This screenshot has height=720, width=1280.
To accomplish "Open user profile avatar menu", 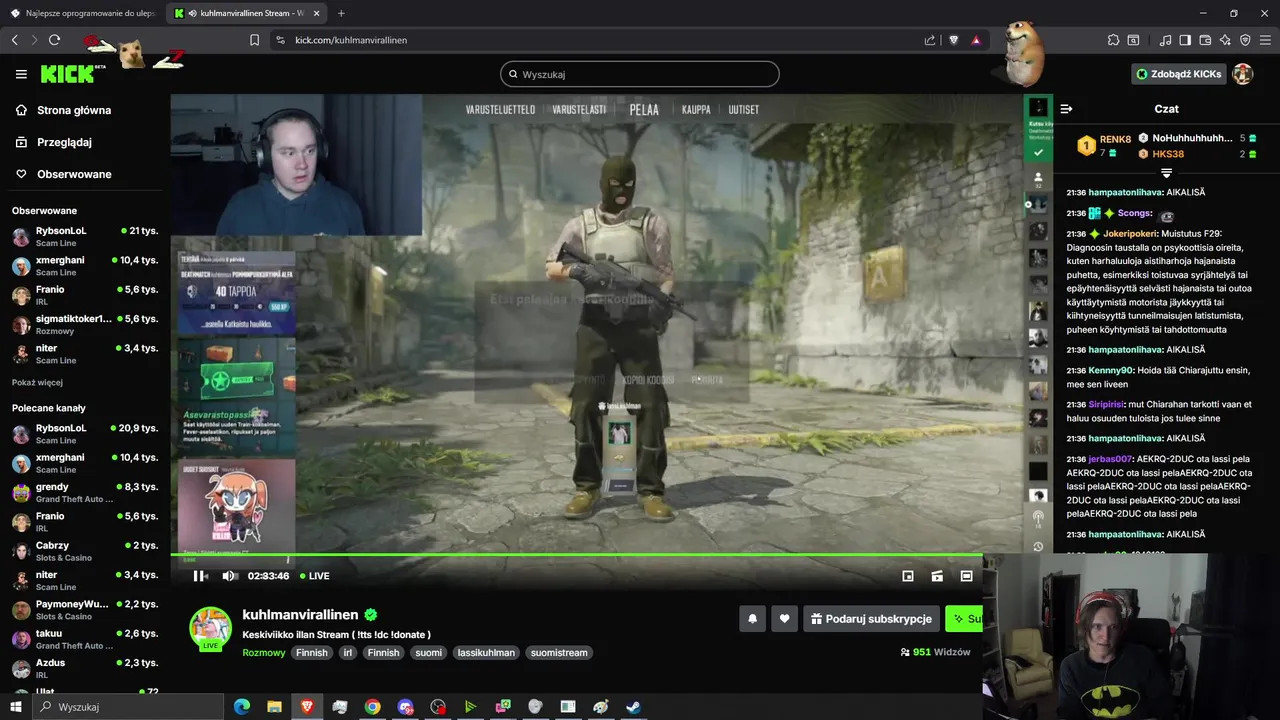I will pos(1243,74).
